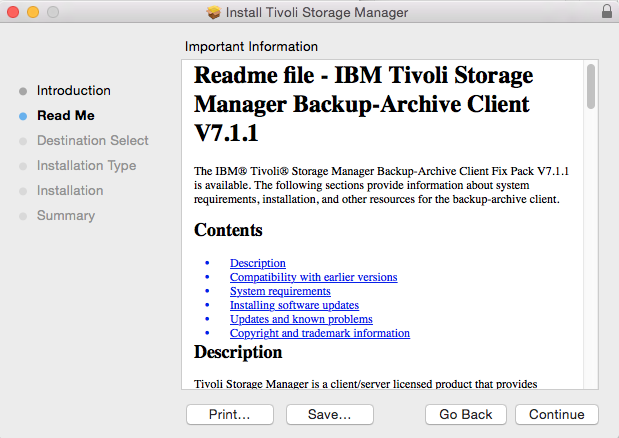Go Back to previous installer step
The height and width of the screenshot is (438, 619).
point(466,414)
